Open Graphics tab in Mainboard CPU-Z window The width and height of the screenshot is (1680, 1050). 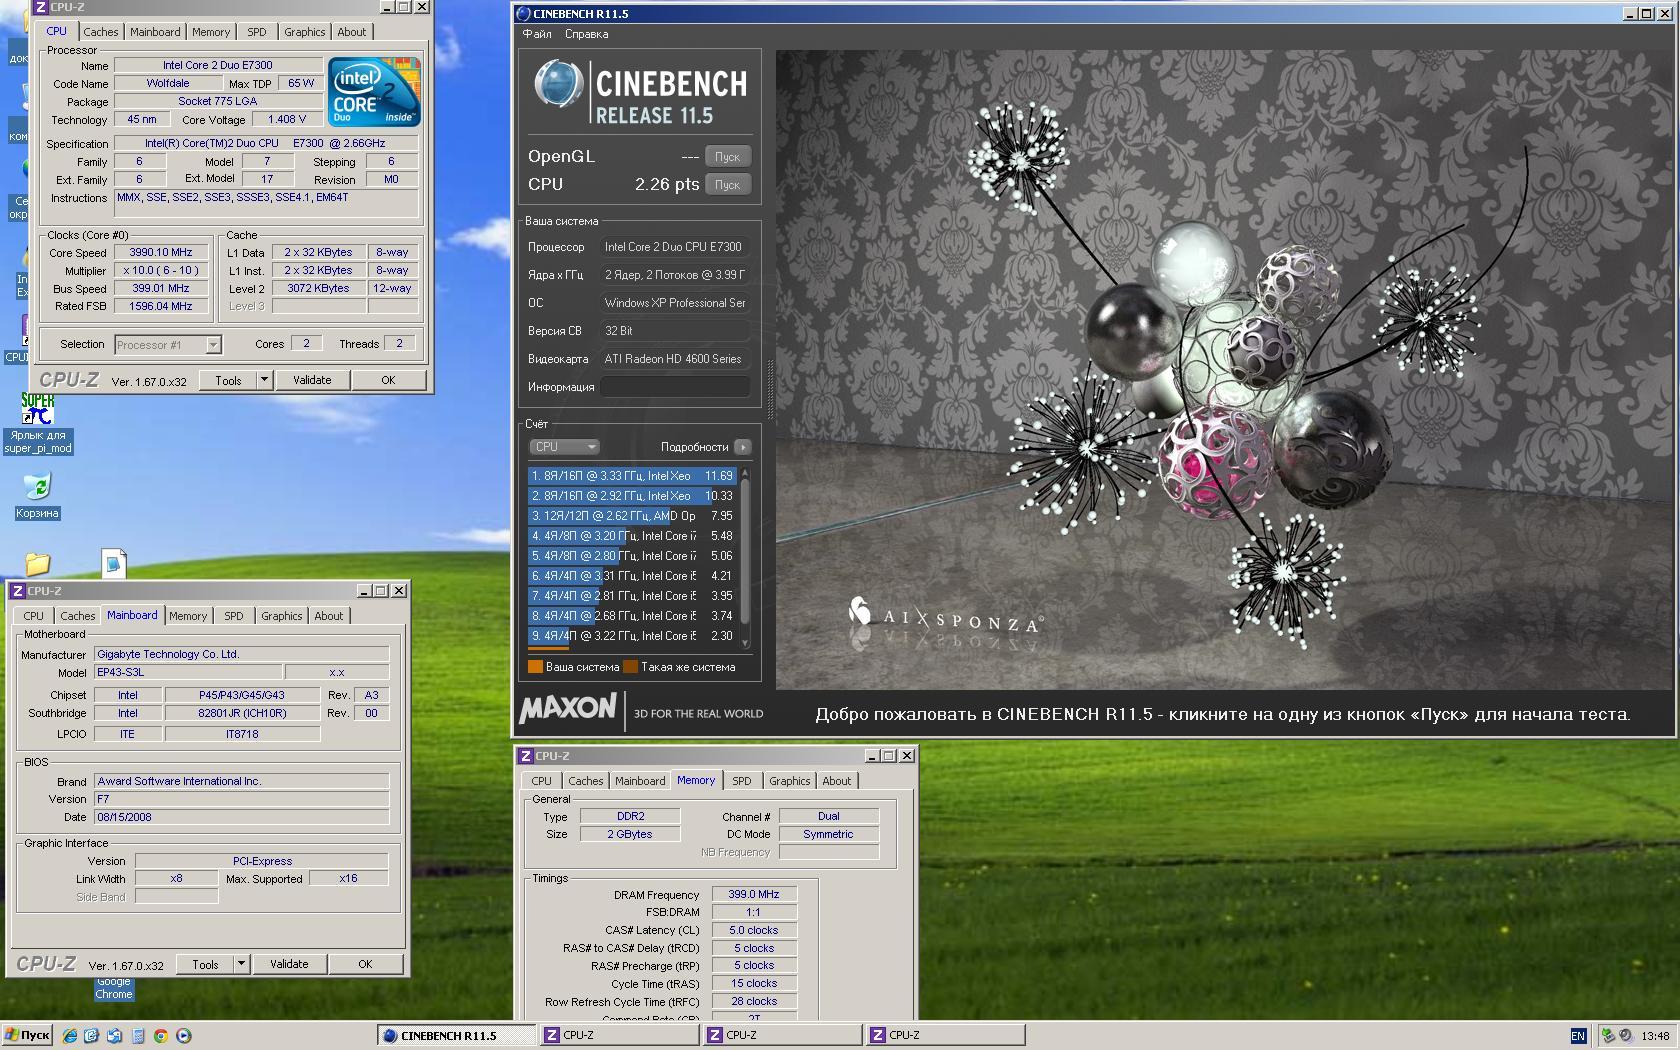point(281,616)
